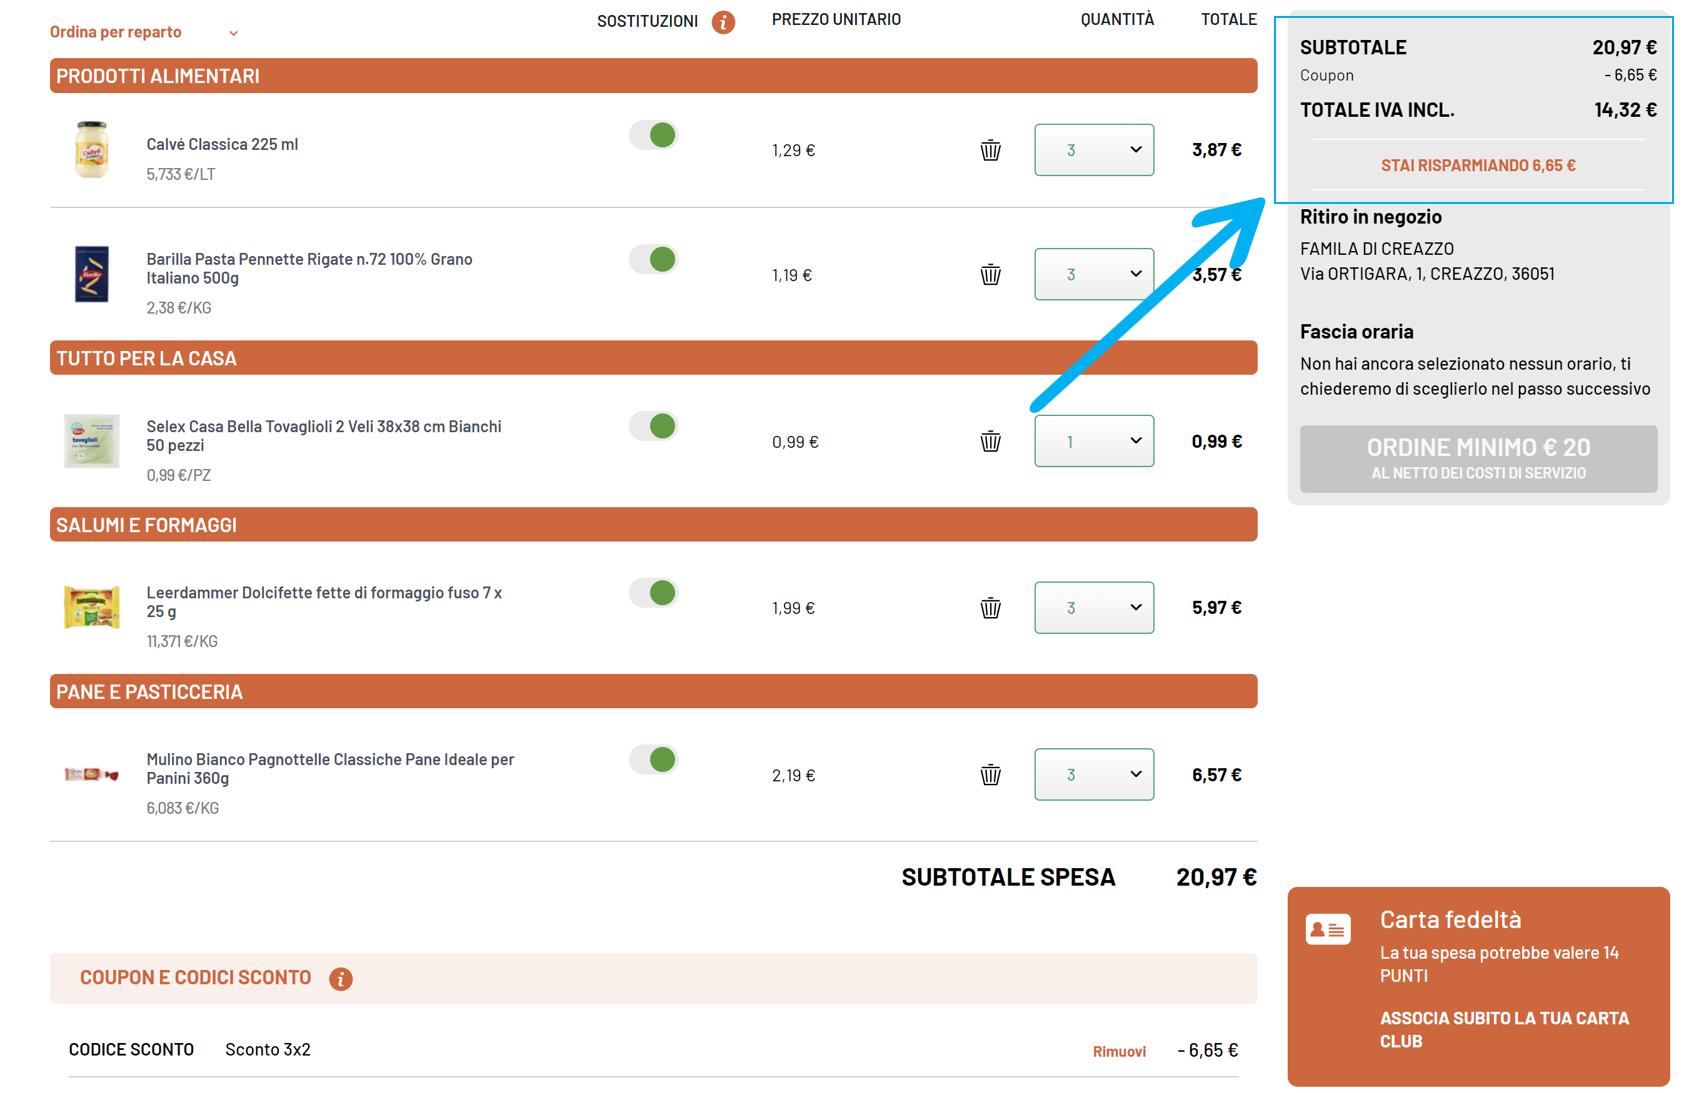Viewport: 1694px width, 1093px height.
Task: Open quantity dropdown for Calvé Classica
Action: pyautogui.click(x=1093, y=150)
